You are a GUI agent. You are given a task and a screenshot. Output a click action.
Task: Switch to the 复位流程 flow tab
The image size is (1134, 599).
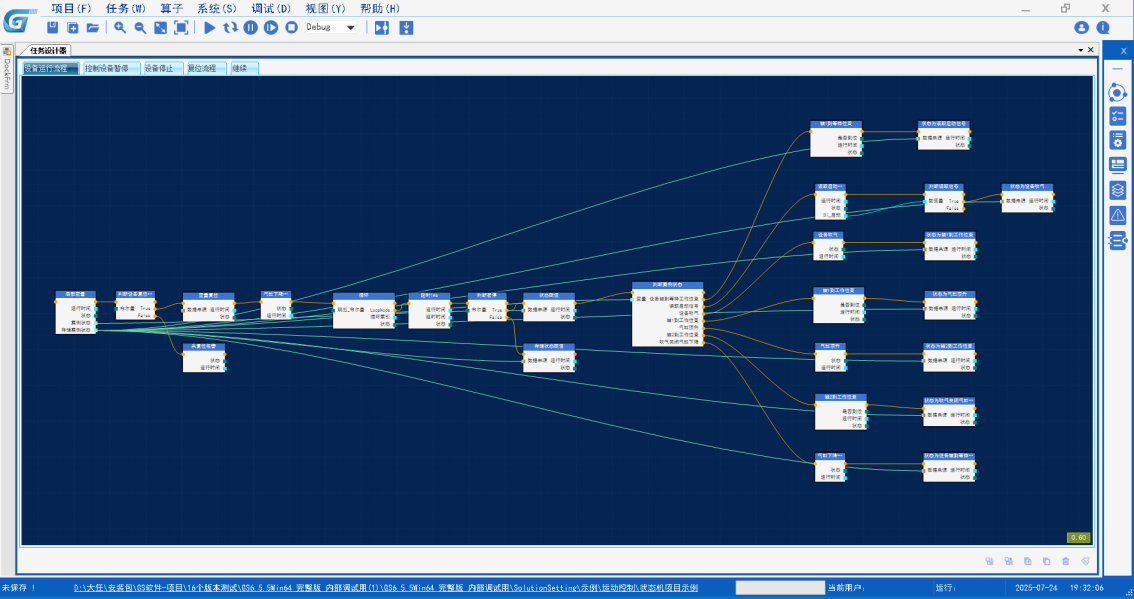coord(204,68)
